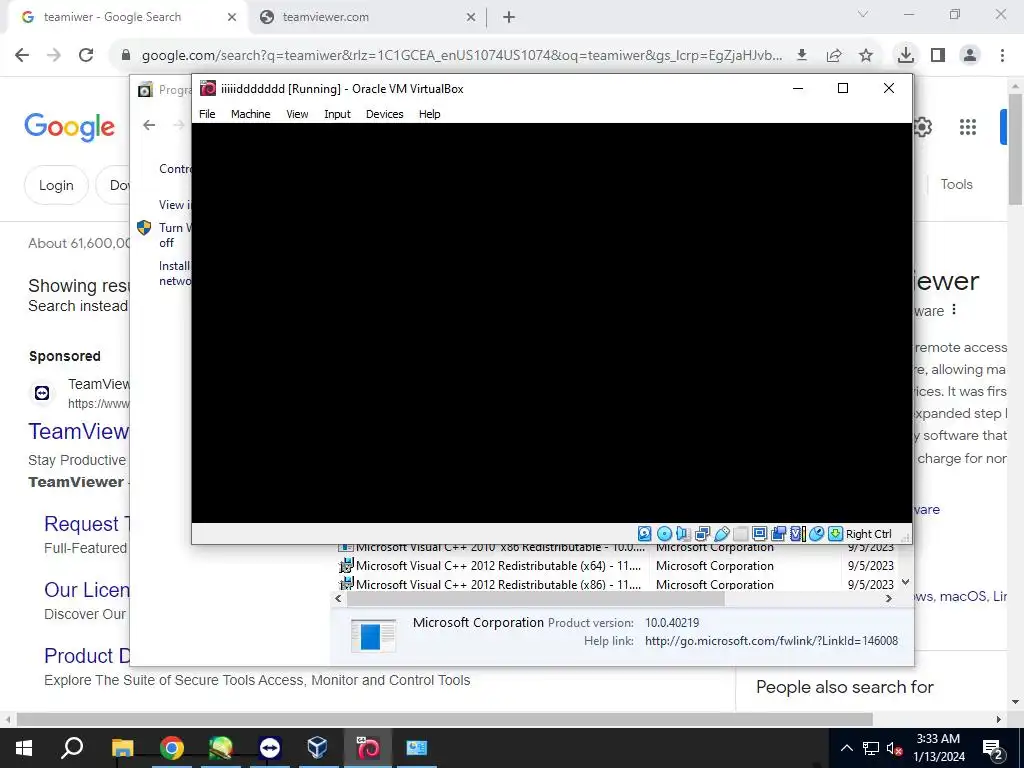Open knowledge panel more options dots
The width and height of the screenshot is (1024, 768).
(954, 310)
